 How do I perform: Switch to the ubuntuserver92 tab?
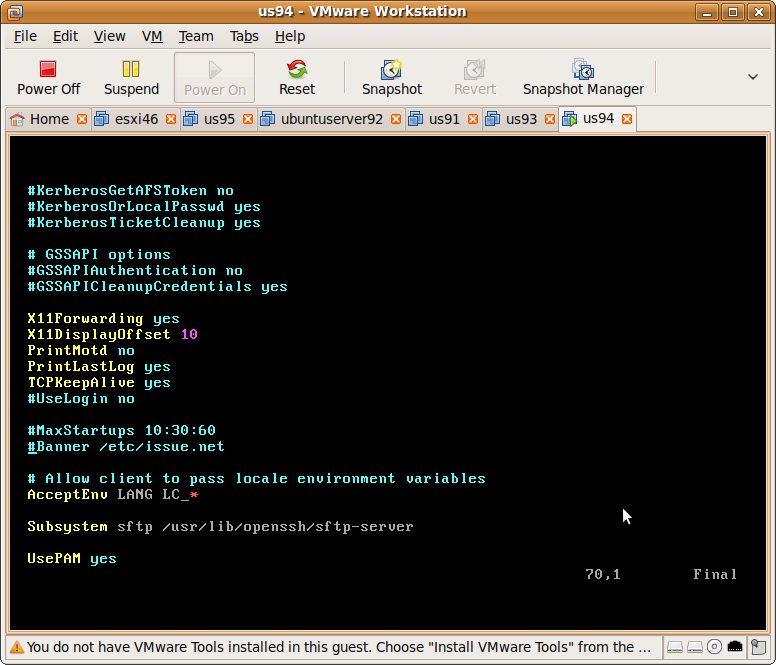tap(331, 119)
